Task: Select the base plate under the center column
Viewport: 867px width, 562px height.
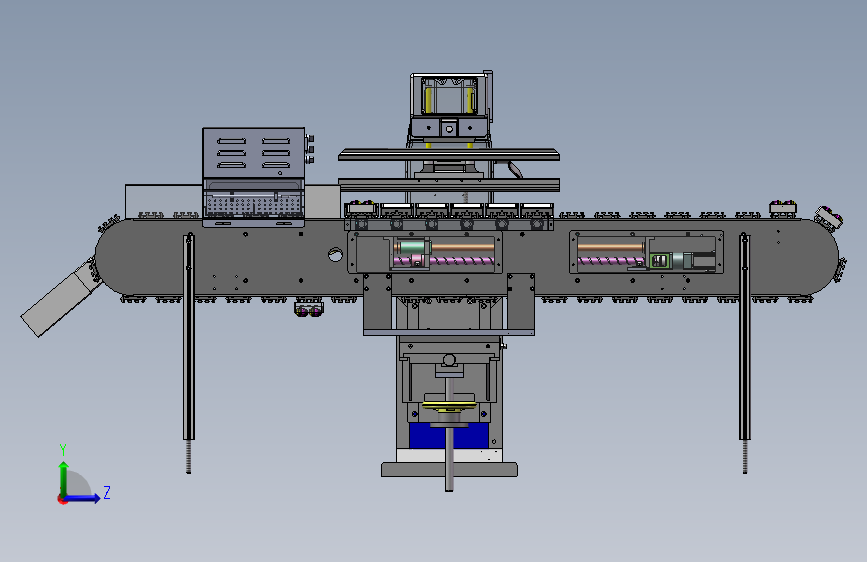Action: [x=449, y=470]
